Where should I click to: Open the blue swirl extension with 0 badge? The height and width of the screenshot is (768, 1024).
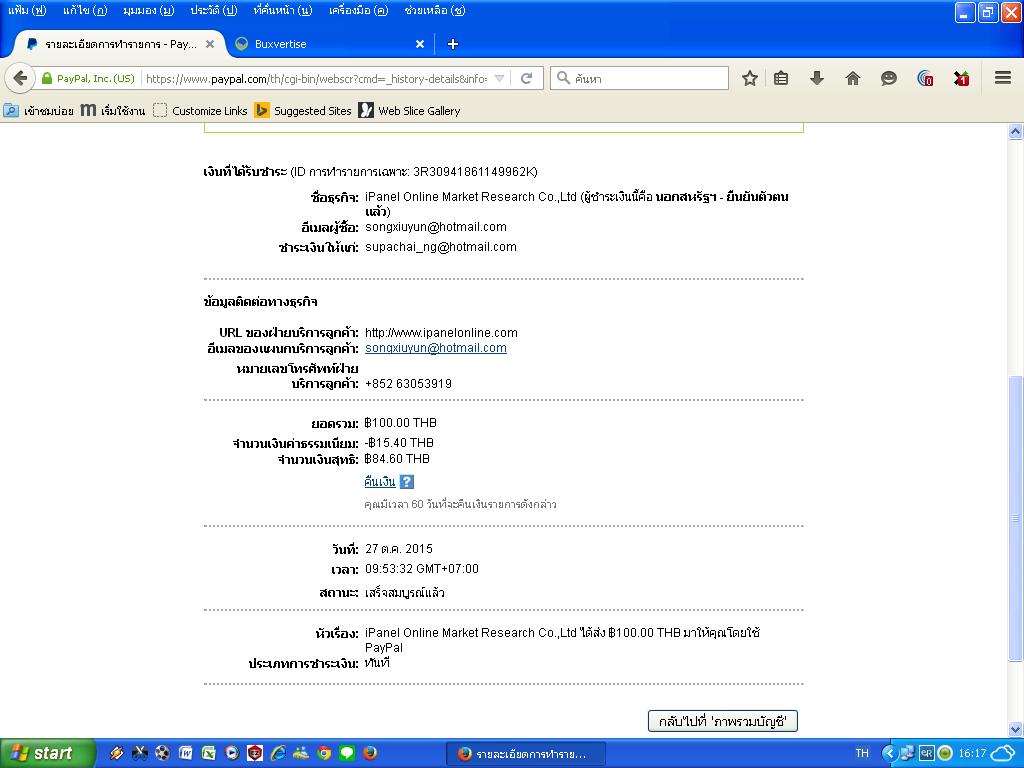tap(925, 78)
